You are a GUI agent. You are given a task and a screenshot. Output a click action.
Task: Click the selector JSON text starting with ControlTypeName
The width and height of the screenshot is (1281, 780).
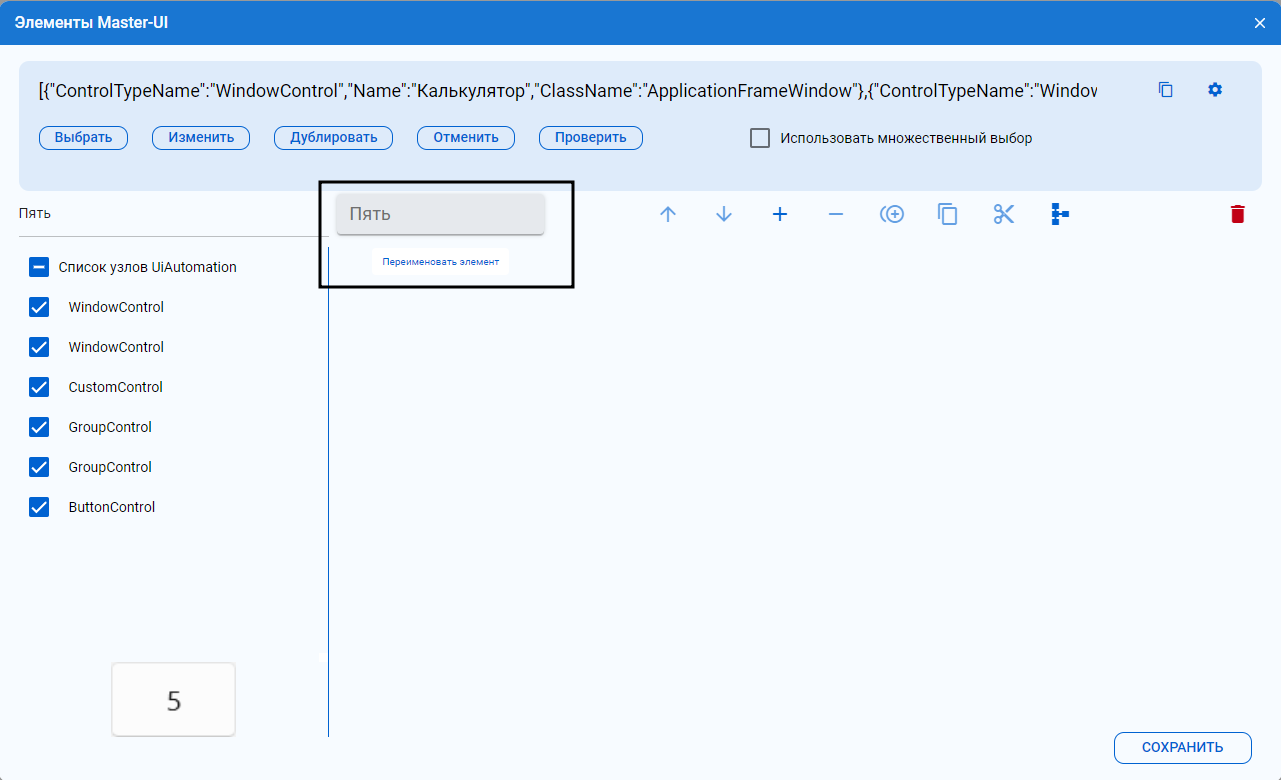568,91
